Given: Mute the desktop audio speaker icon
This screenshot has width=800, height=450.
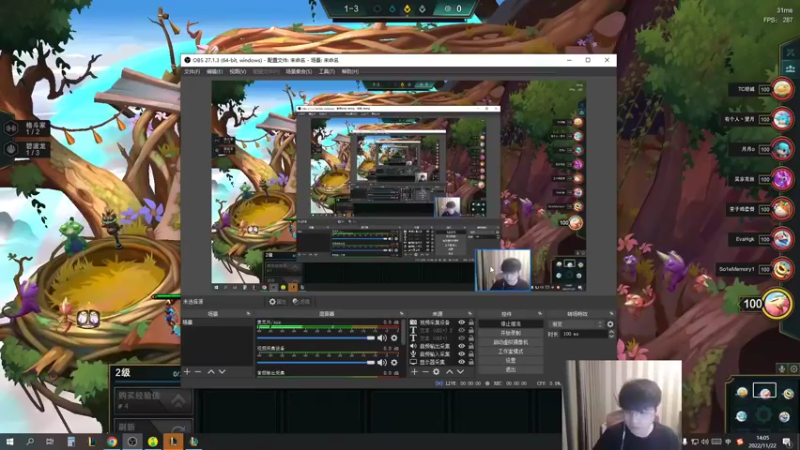Looking at the screenshot, I should point(382,338).
